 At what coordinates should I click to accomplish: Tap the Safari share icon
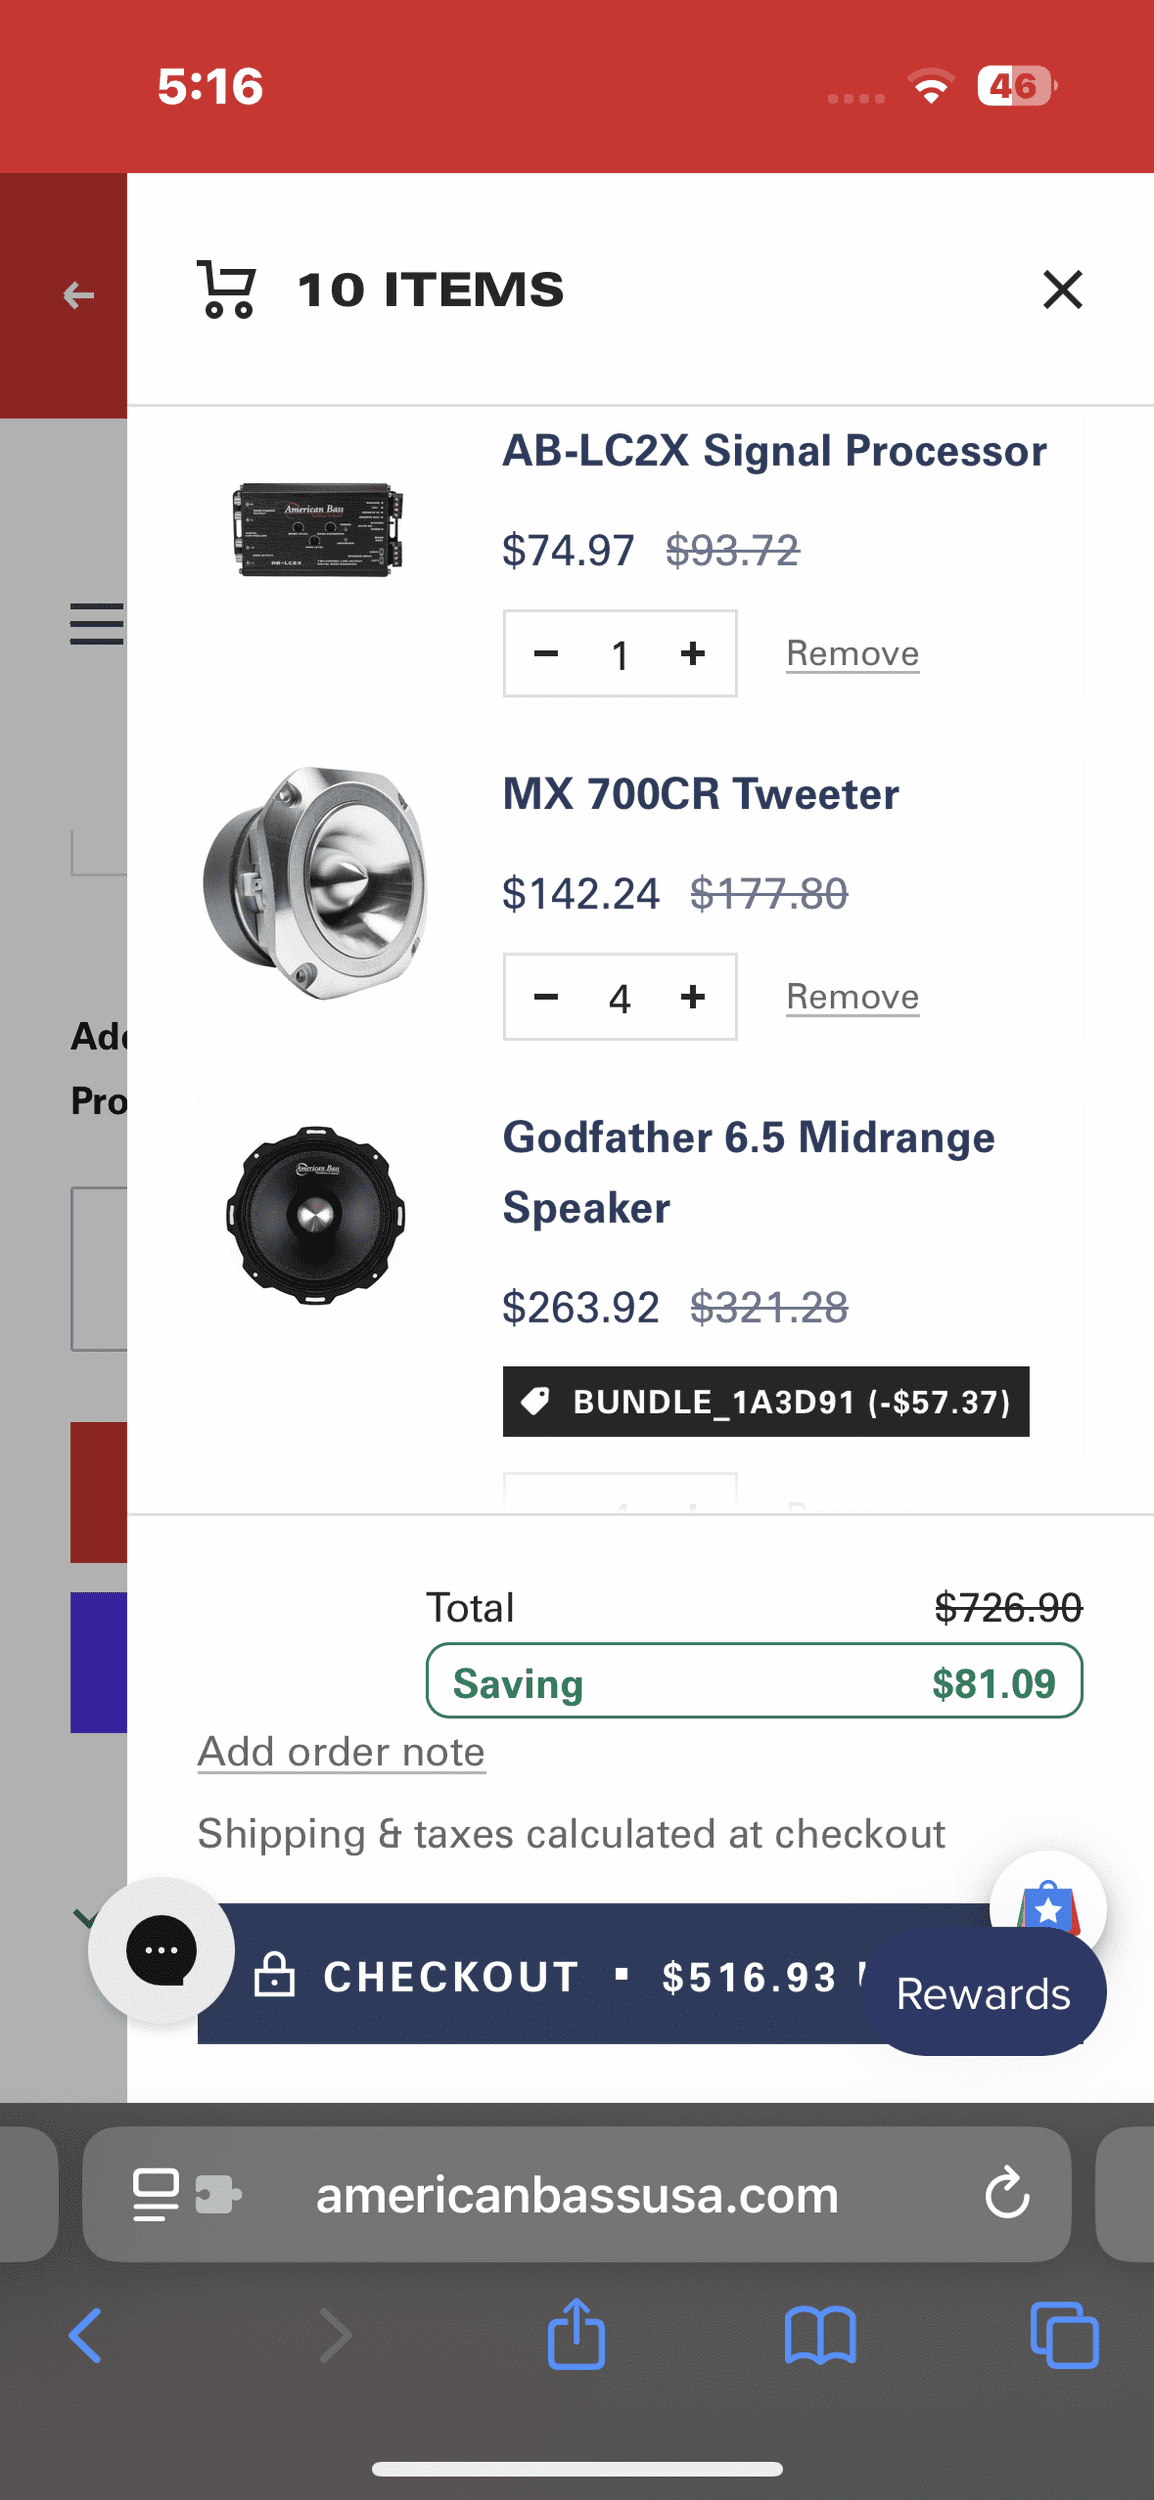click(577, 2334)
